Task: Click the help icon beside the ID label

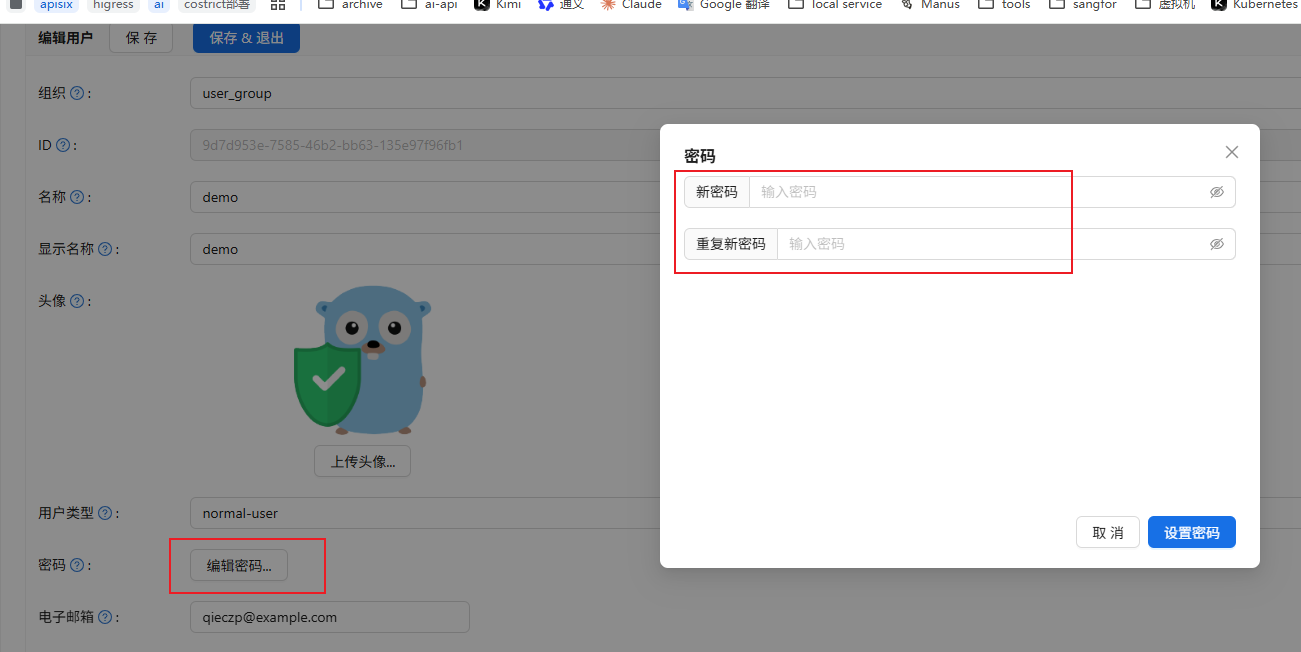Action: coord(63,145)
